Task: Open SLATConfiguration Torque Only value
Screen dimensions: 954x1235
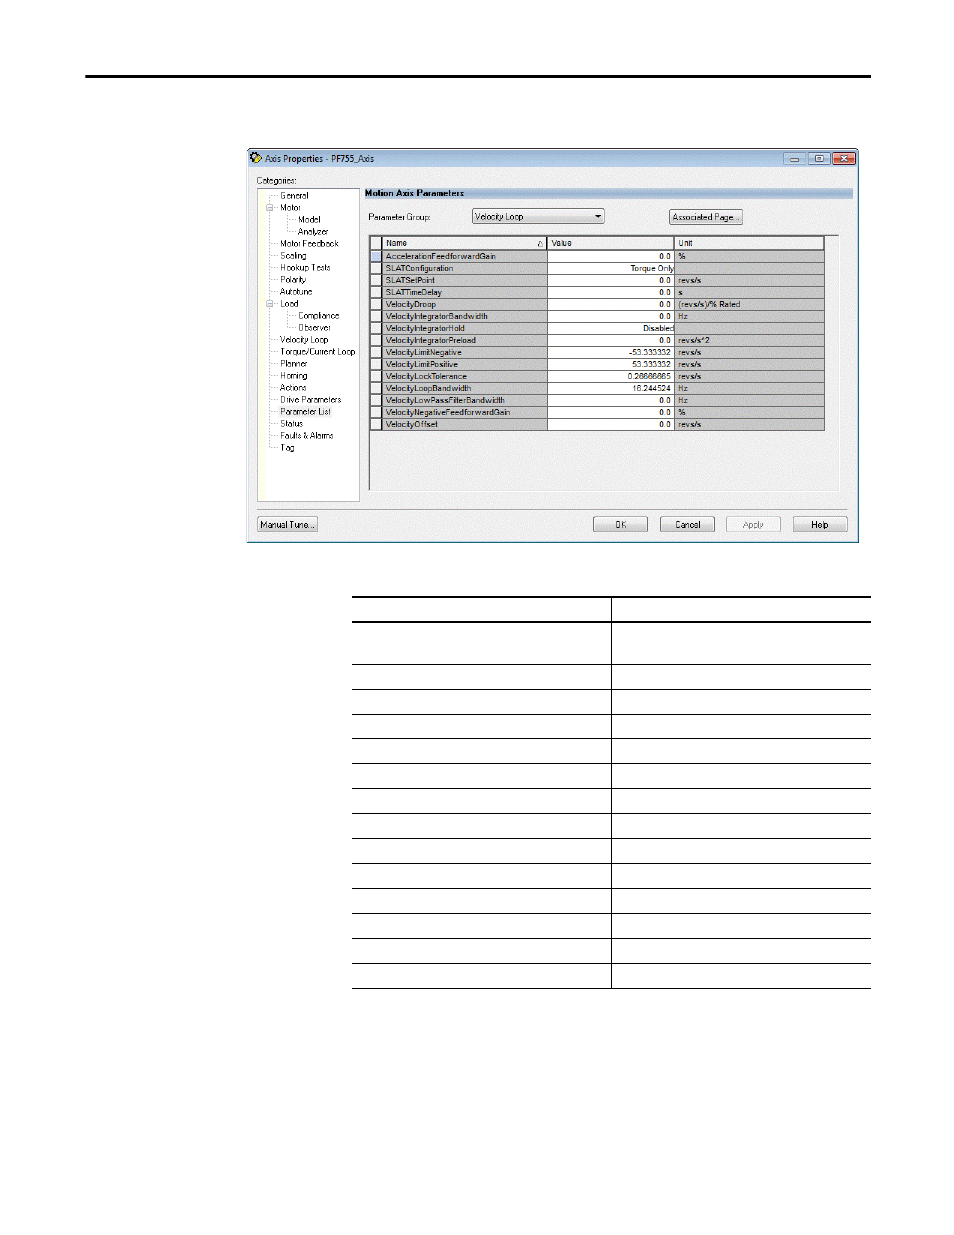Action: pos(610,268)
